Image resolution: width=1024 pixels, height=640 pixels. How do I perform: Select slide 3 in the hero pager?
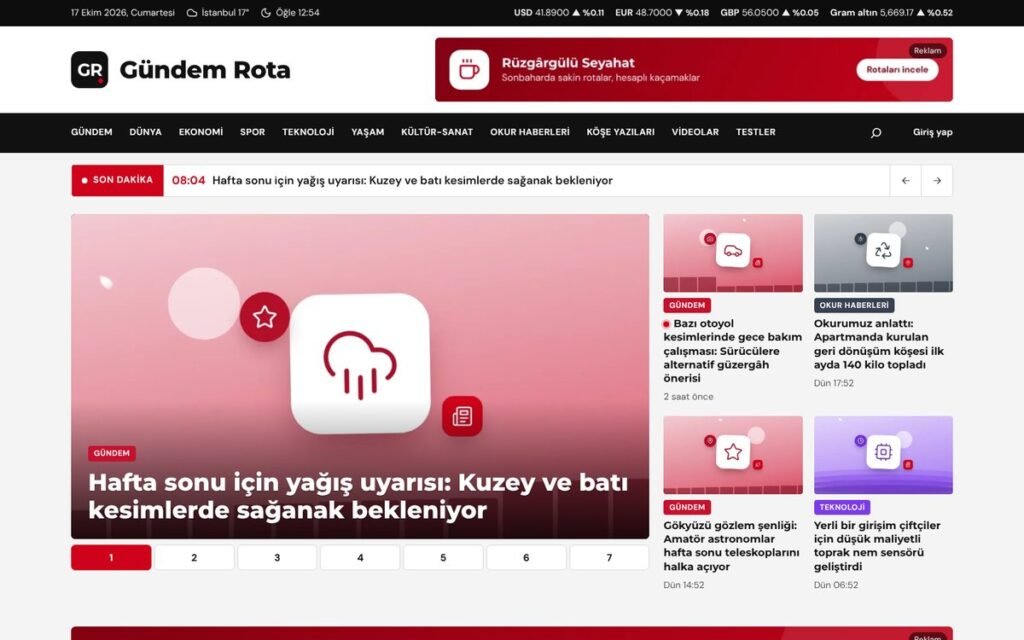[277, 558]
